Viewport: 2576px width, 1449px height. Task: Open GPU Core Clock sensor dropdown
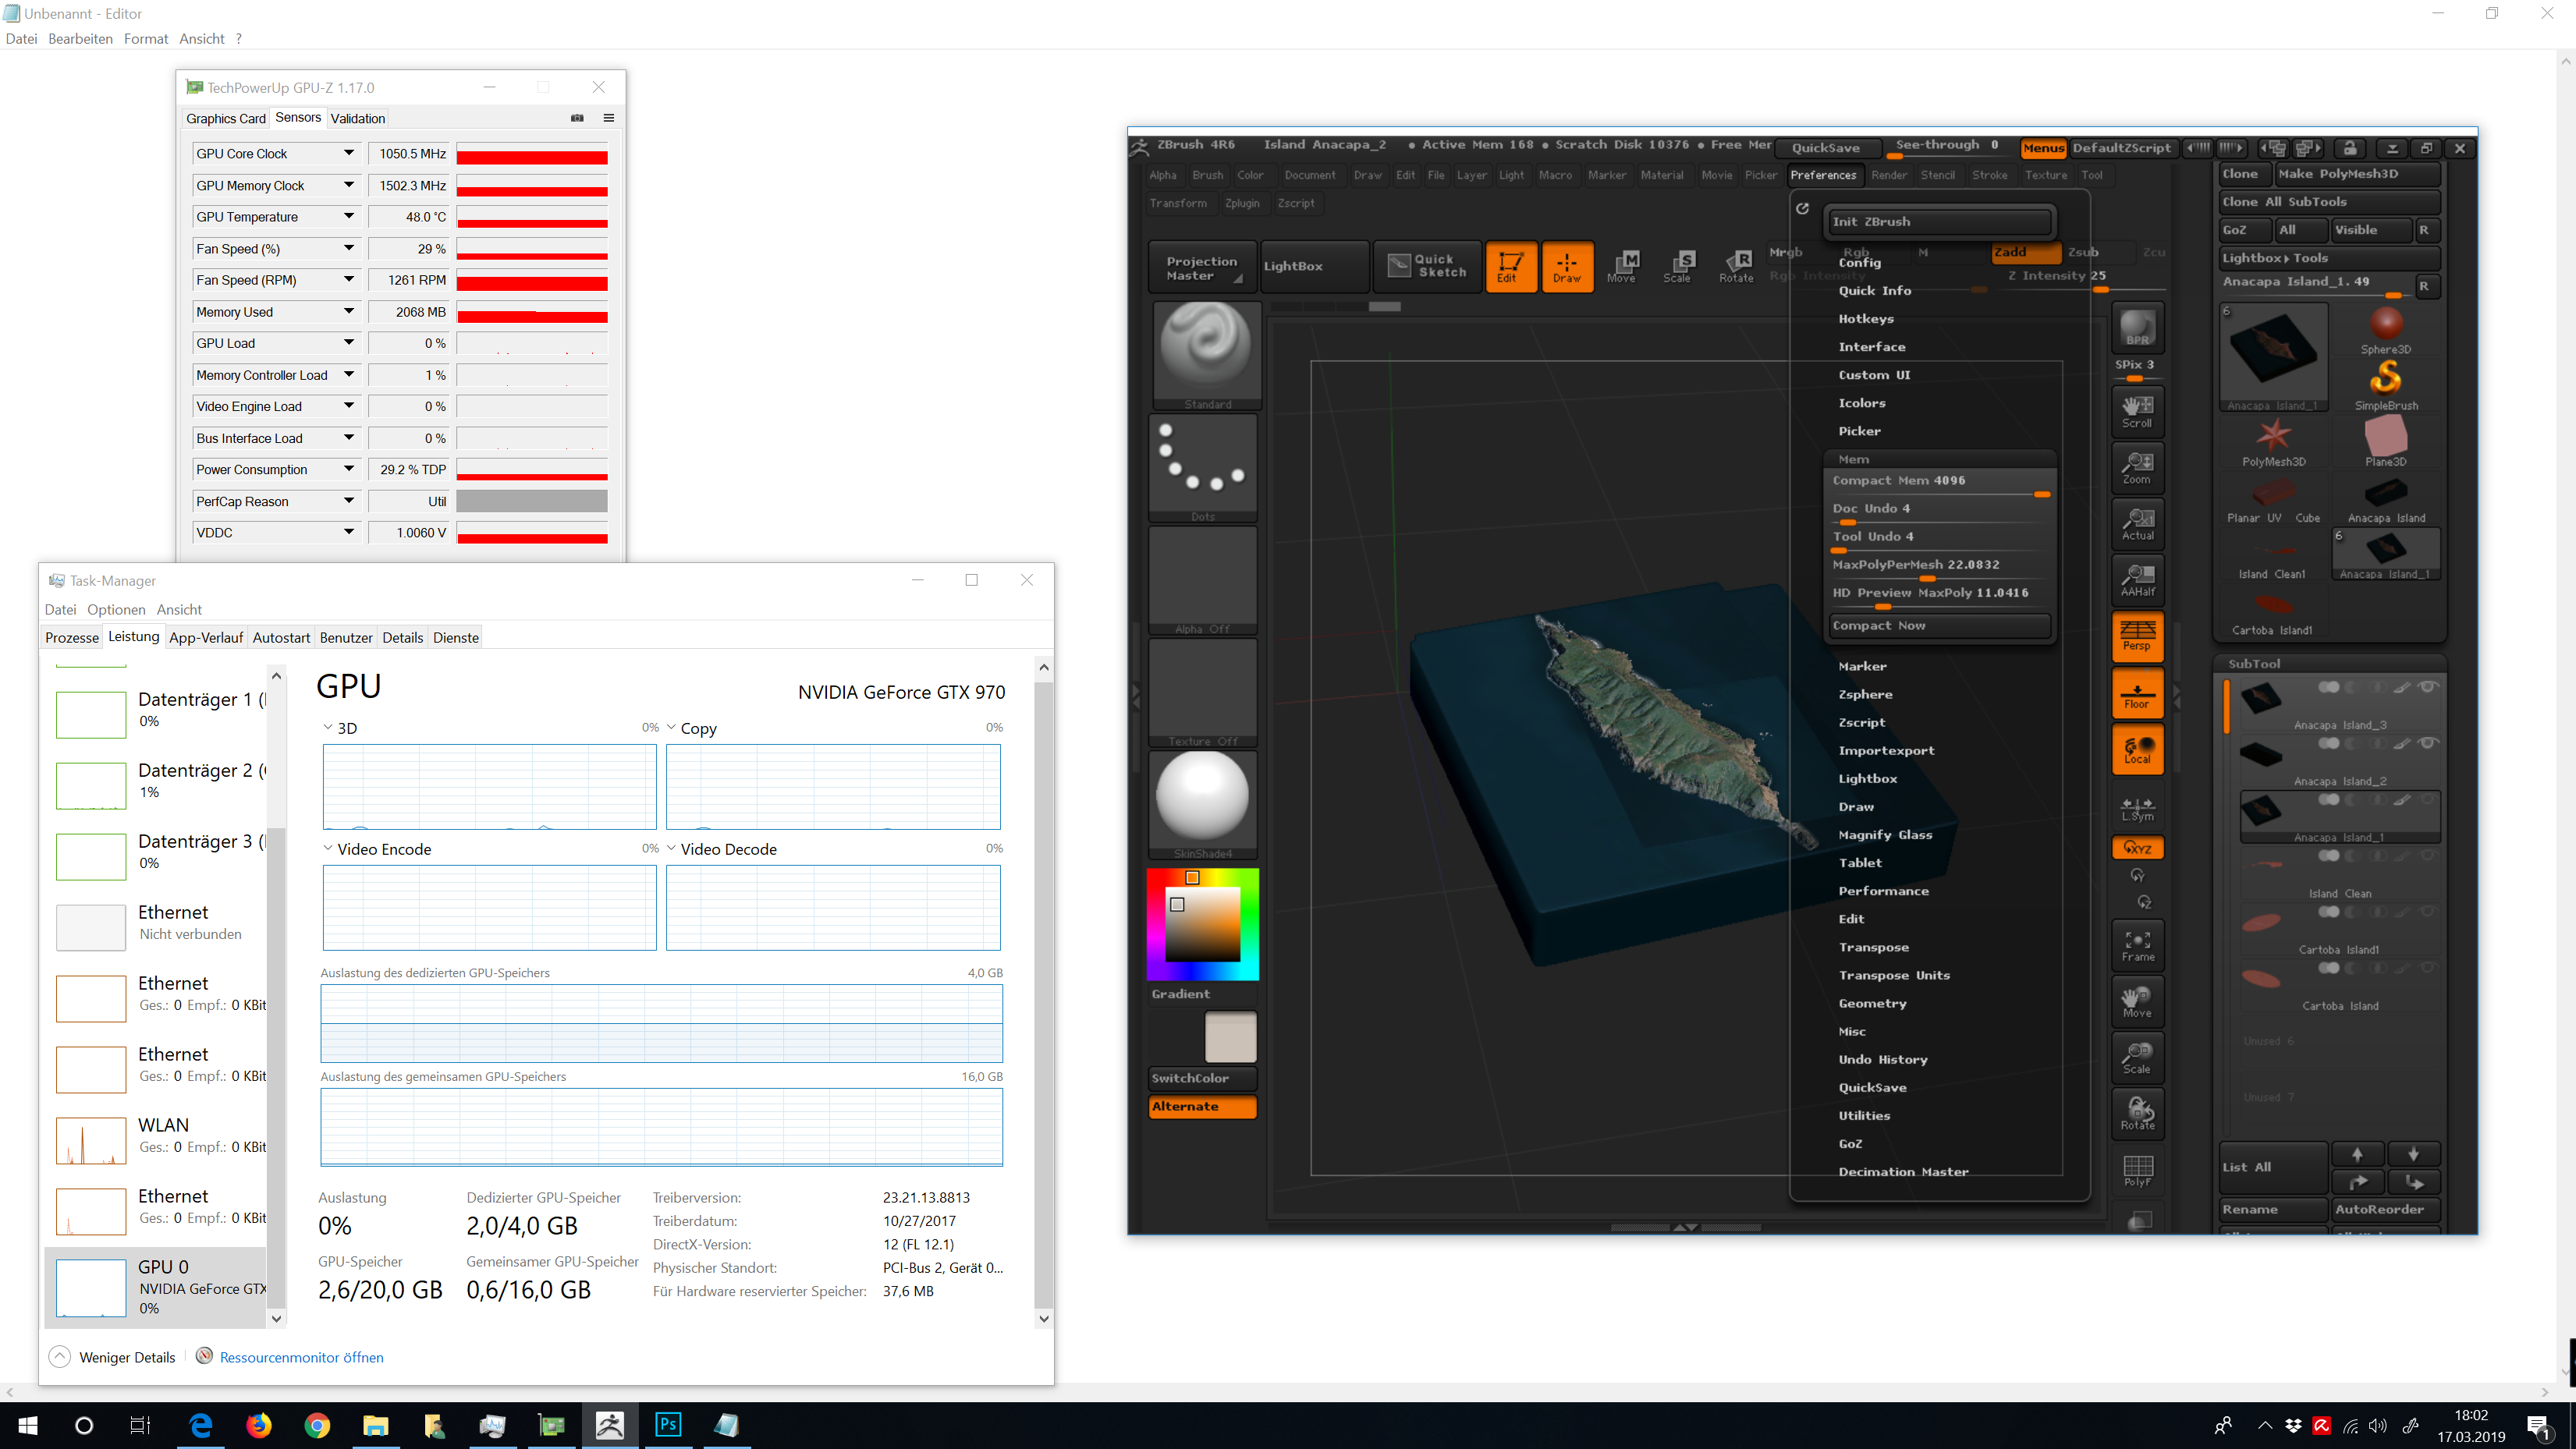point(349,153)
